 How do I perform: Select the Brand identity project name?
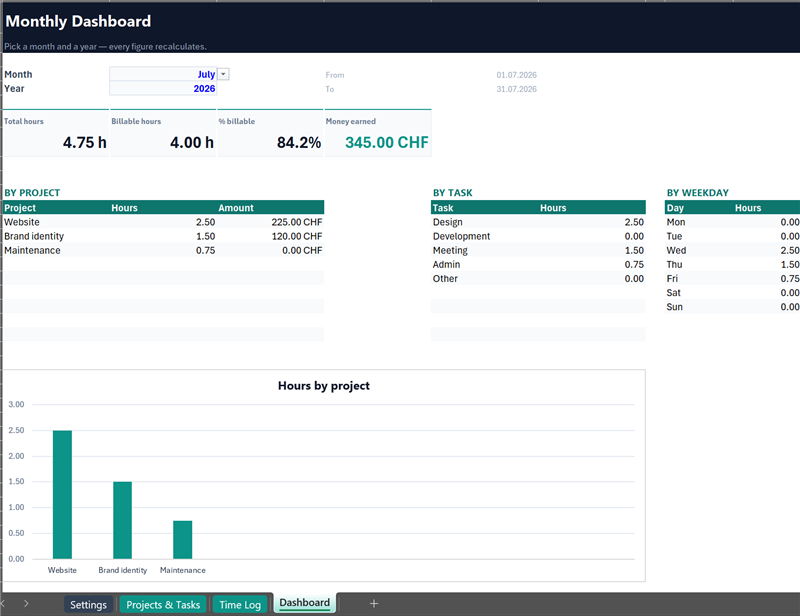click(x=34, y=236)
